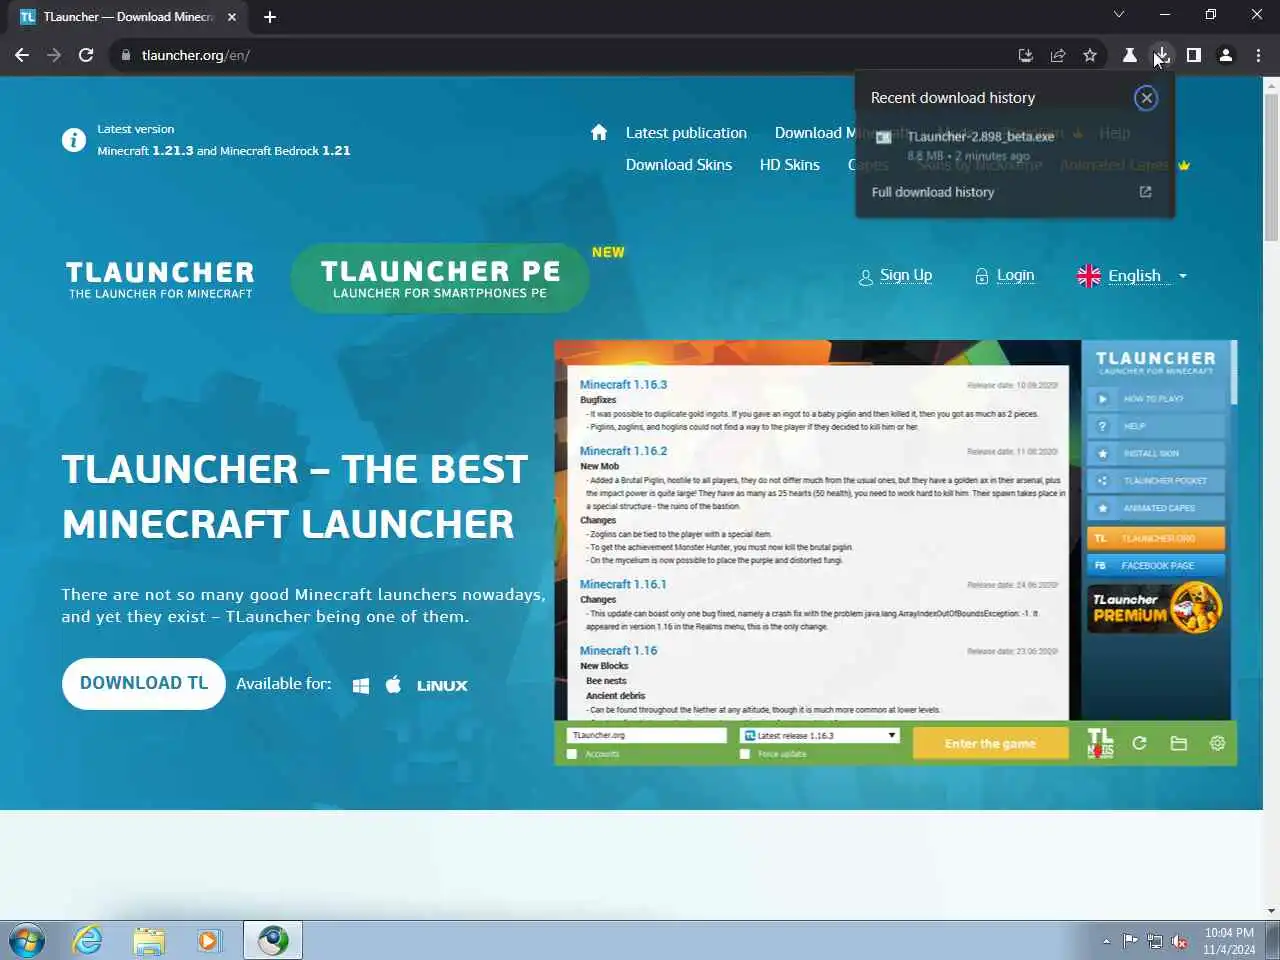Click the browser forward arrow
Image resolution: width=1280 pixels, height=960 pixels.
tap(54, 55)
